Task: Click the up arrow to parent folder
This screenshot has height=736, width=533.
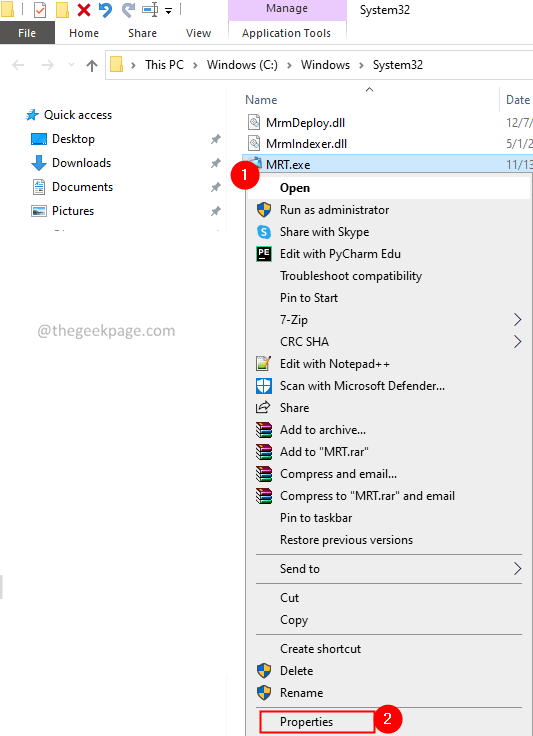Action: click(92, 65)
